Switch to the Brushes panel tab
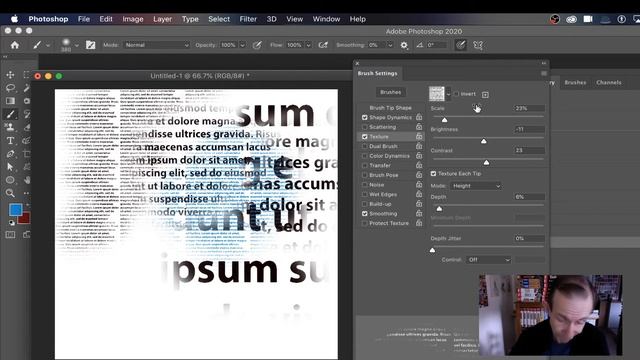This screenshot has width=640, height=360. (x=575, y=82)
